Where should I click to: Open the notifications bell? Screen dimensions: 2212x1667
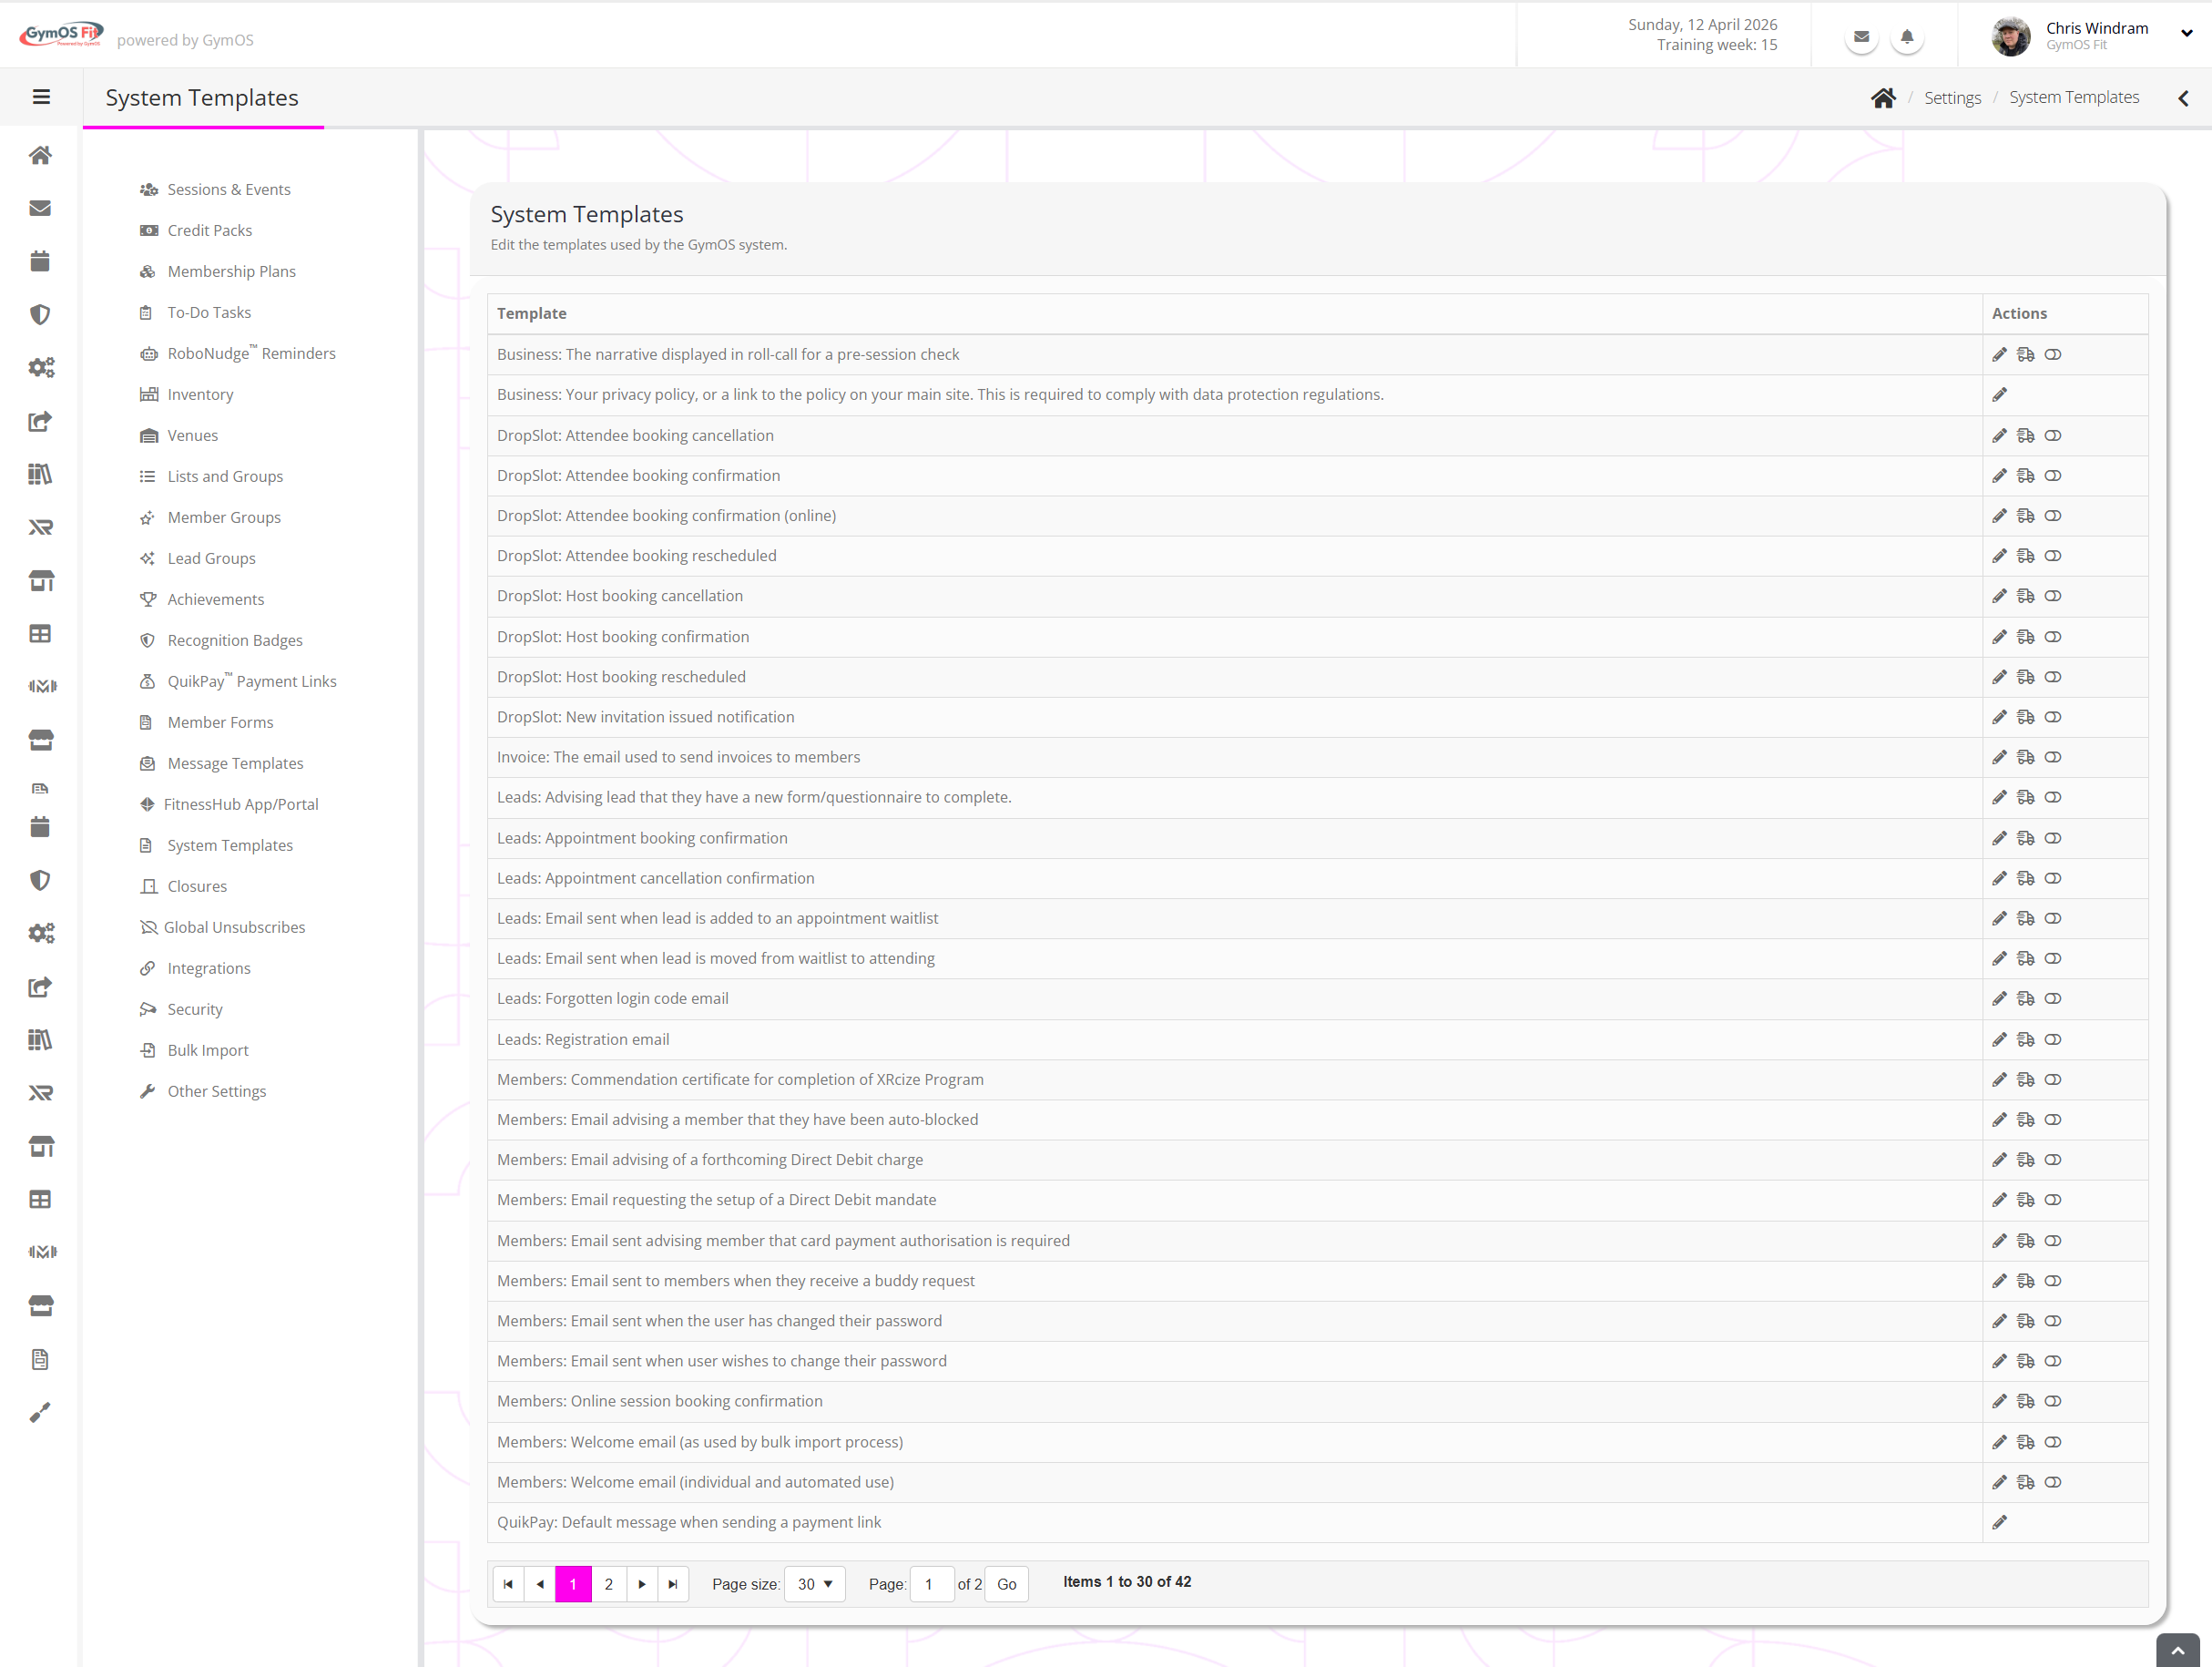coord(1906,37)
